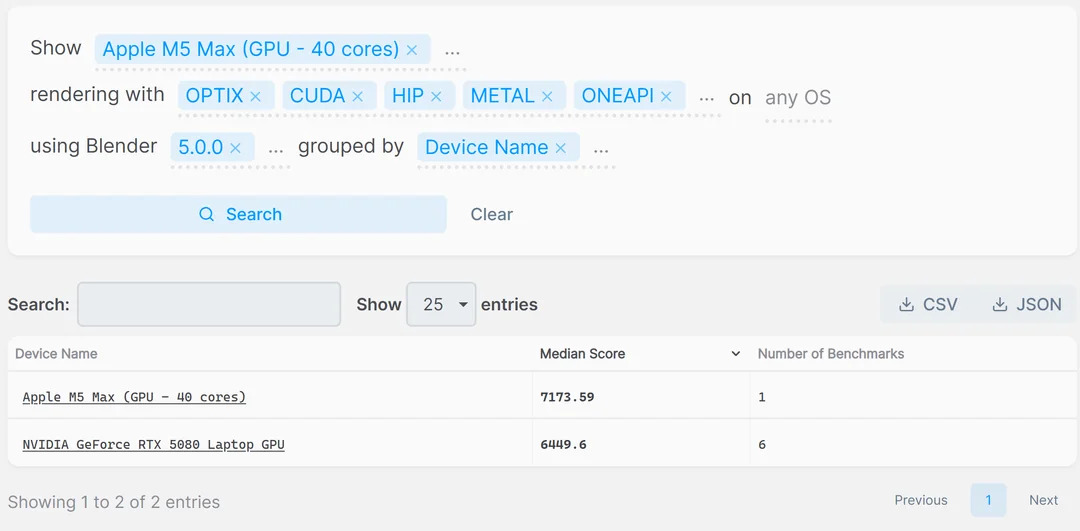Download results as JSON
1080x531 pixels.
1026,304
